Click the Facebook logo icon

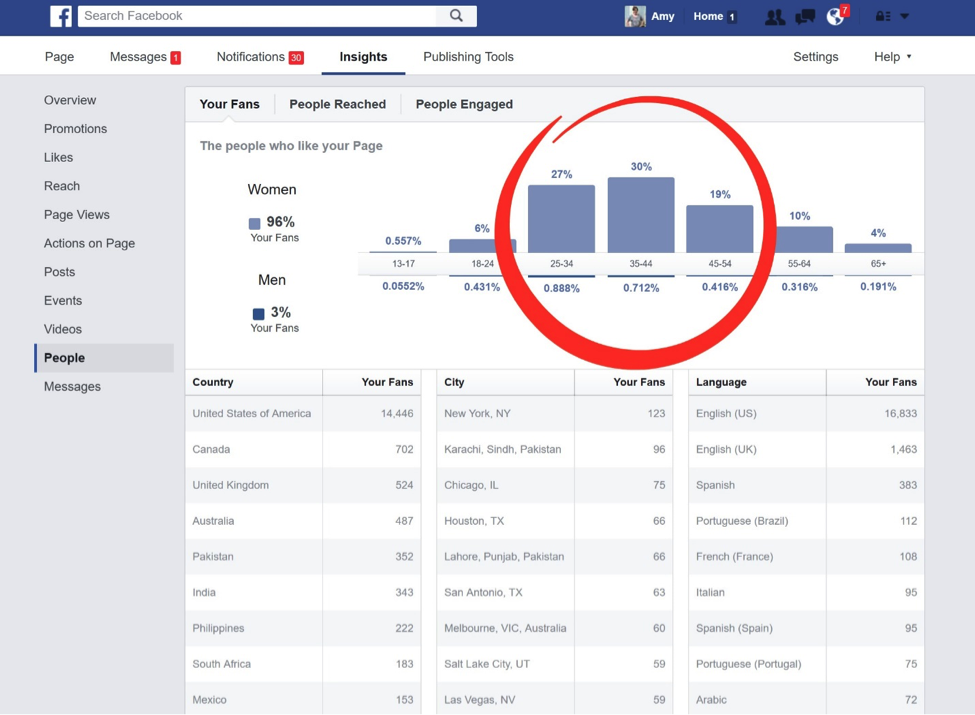61,16
